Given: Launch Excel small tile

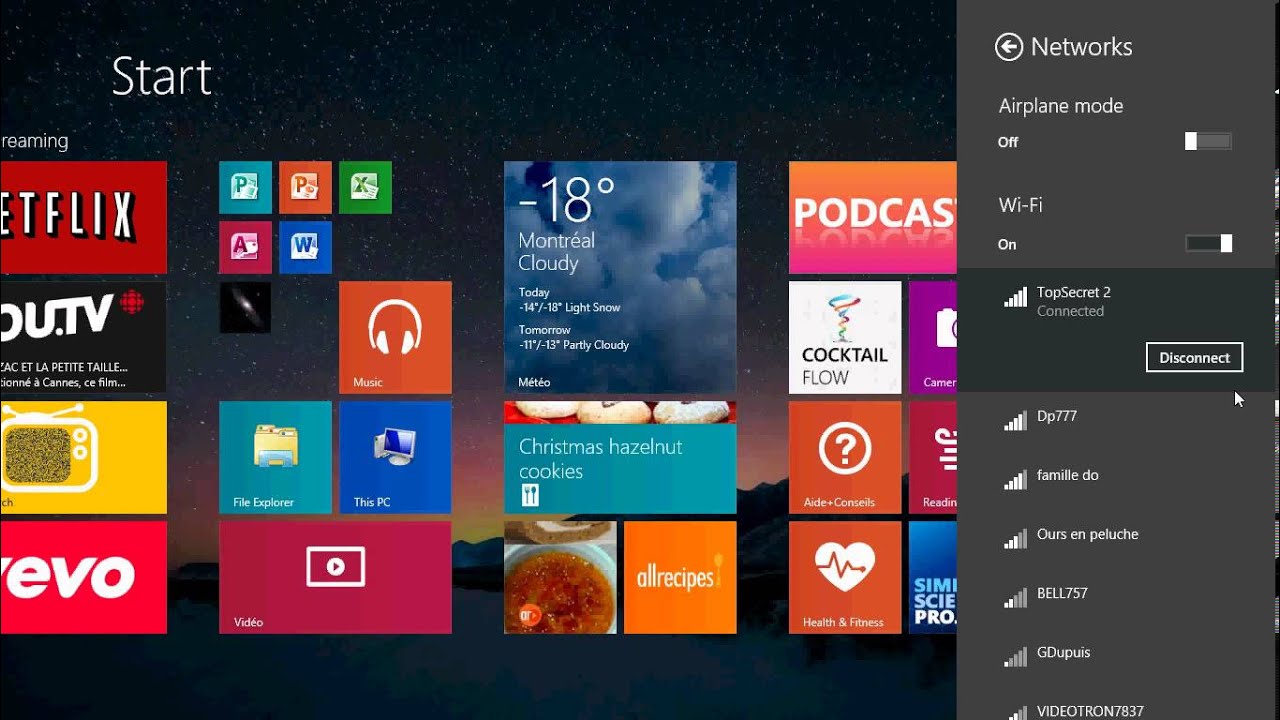Looking at the screenshot, I should [x=365, y=187].
